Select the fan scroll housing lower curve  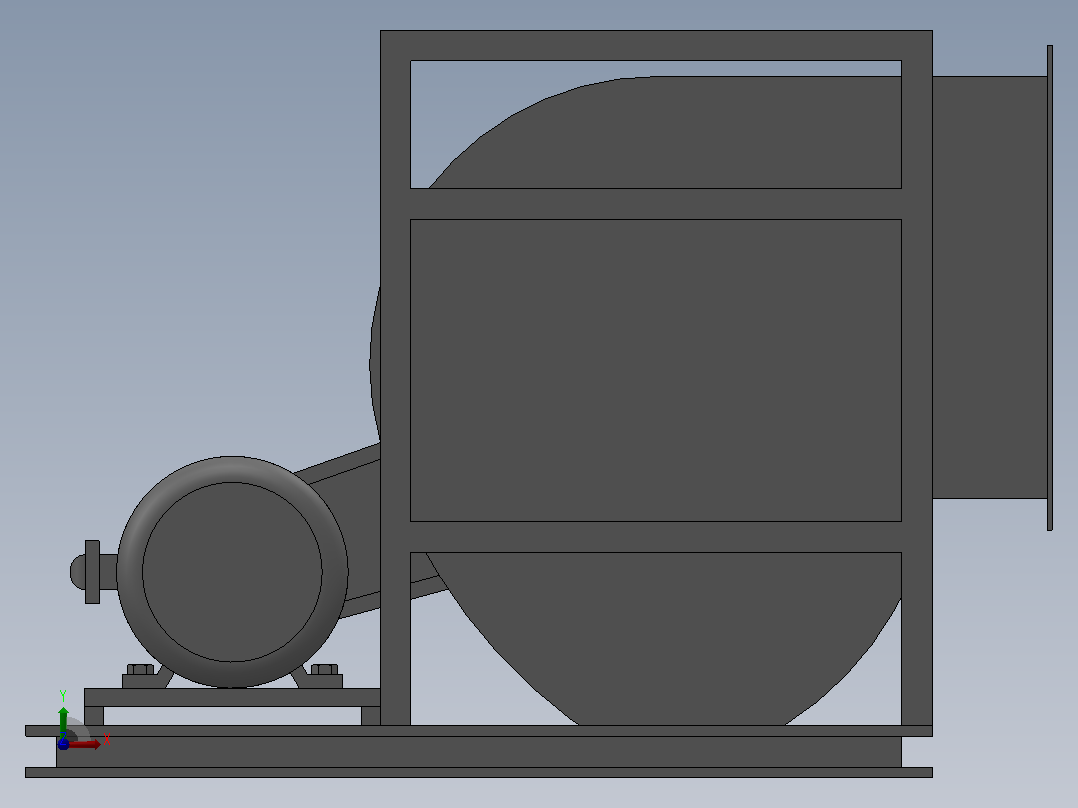pos(663,638)
